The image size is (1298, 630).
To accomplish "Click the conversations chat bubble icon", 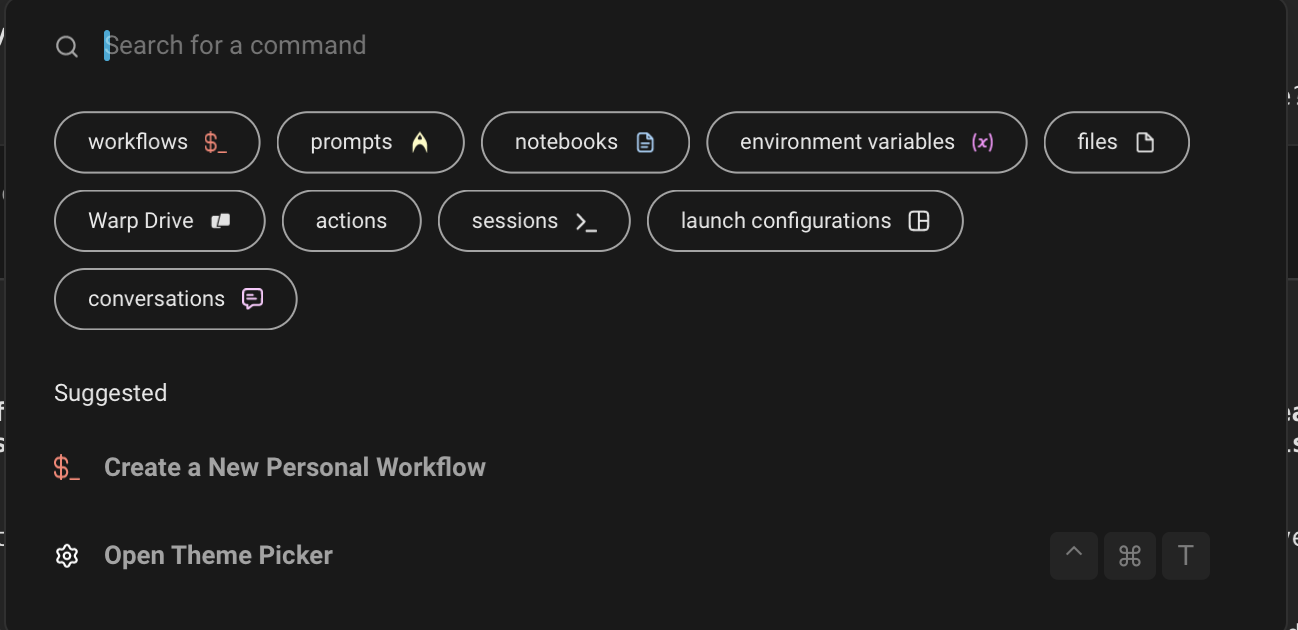I will 253,299.
